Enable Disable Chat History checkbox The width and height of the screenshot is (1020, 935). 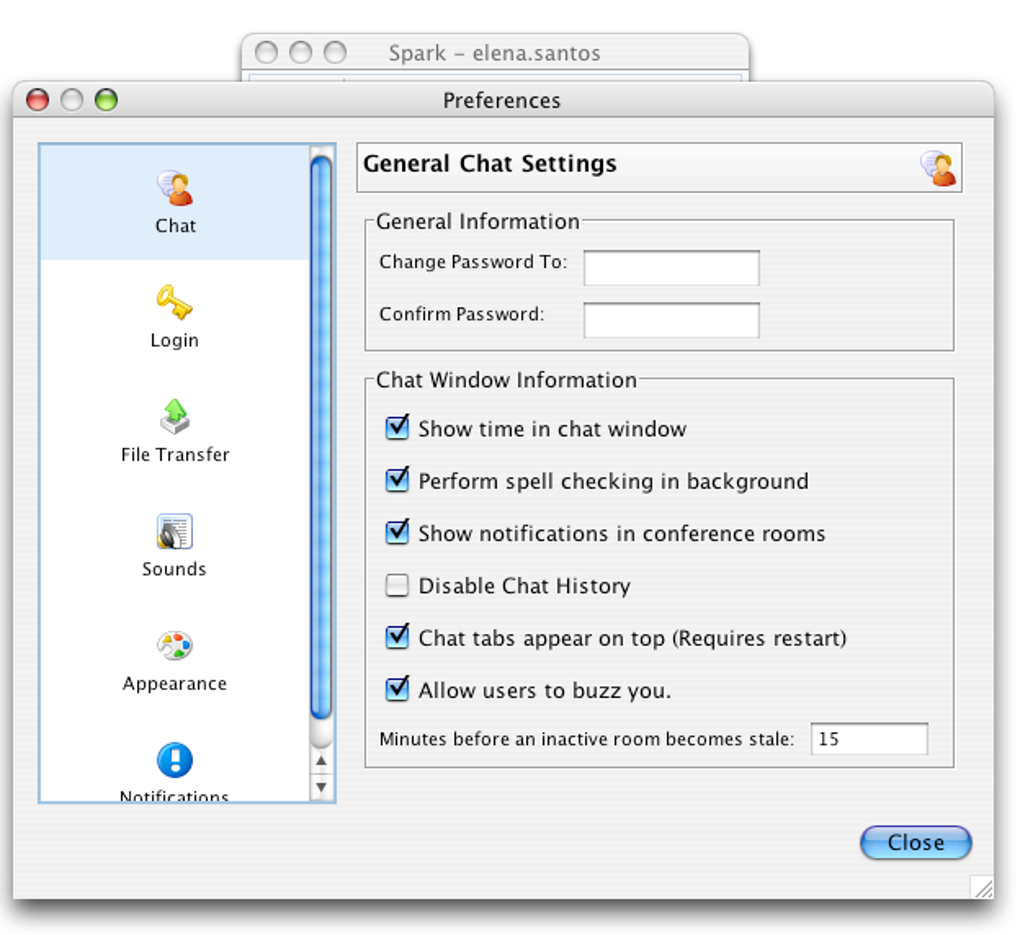point(397,585)
